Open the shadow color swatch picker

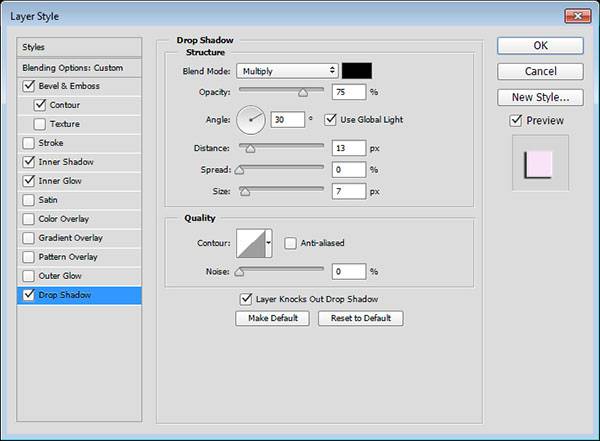pyautogui.click(x=357, y=71)
